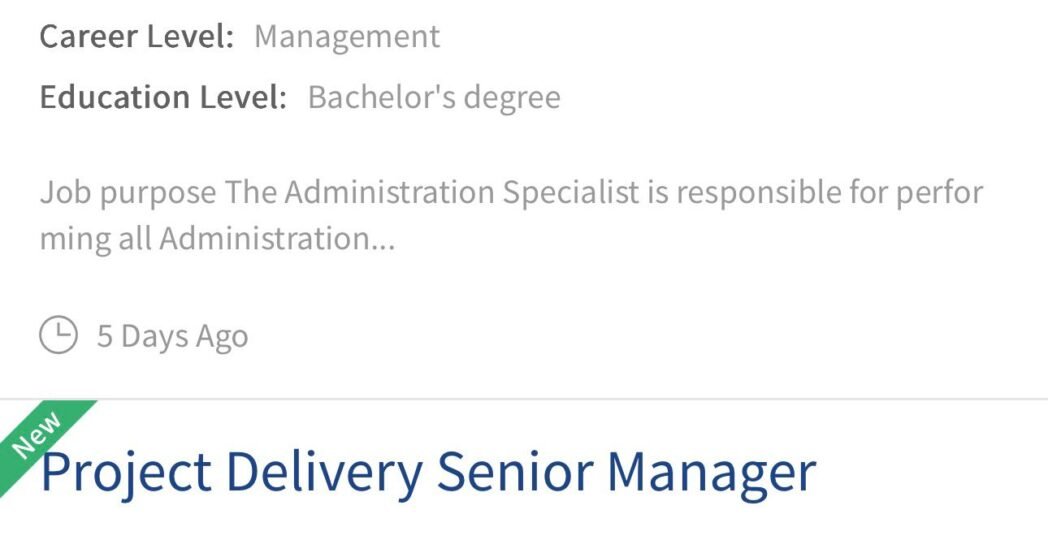Click the word Project in job title
The width and height of the screenshot is (1048, 540).
click(126, 472)
